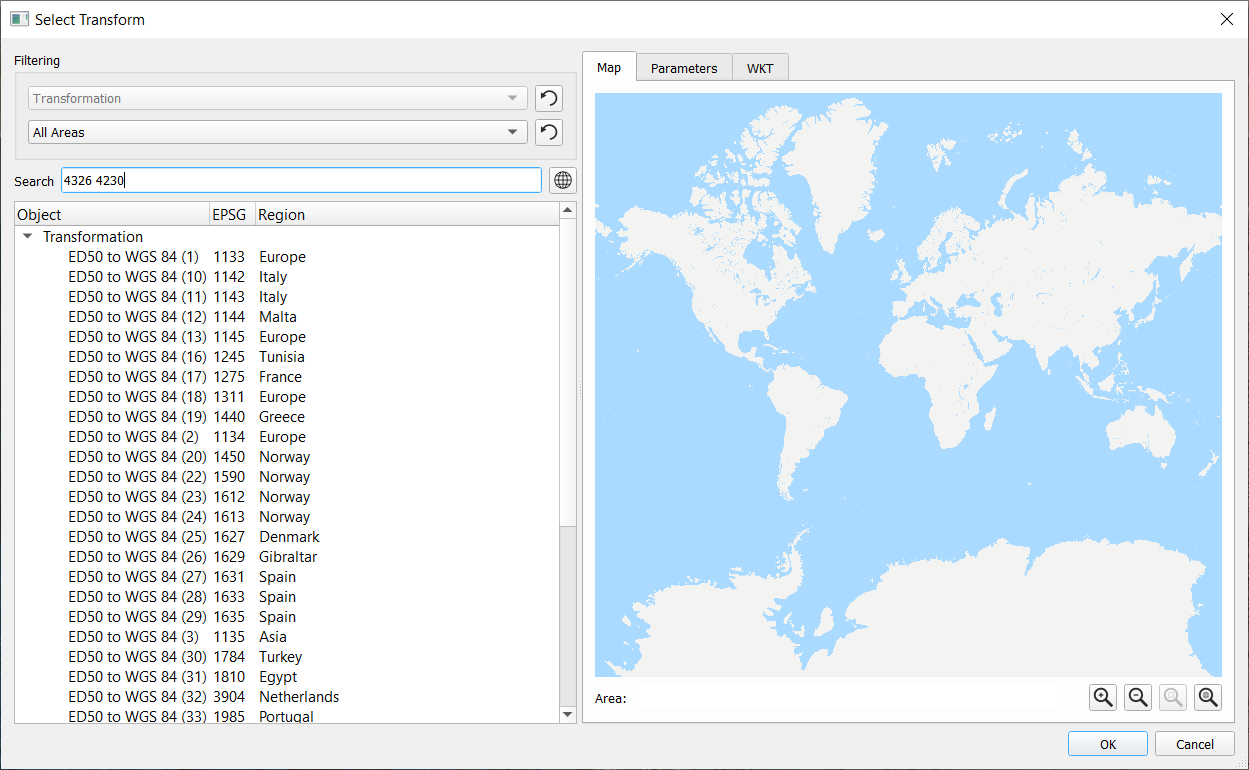Click the zoom out magnifier on map
Image resolution: width=1249 pixels, height=770 pixels.
[1138, 698]
